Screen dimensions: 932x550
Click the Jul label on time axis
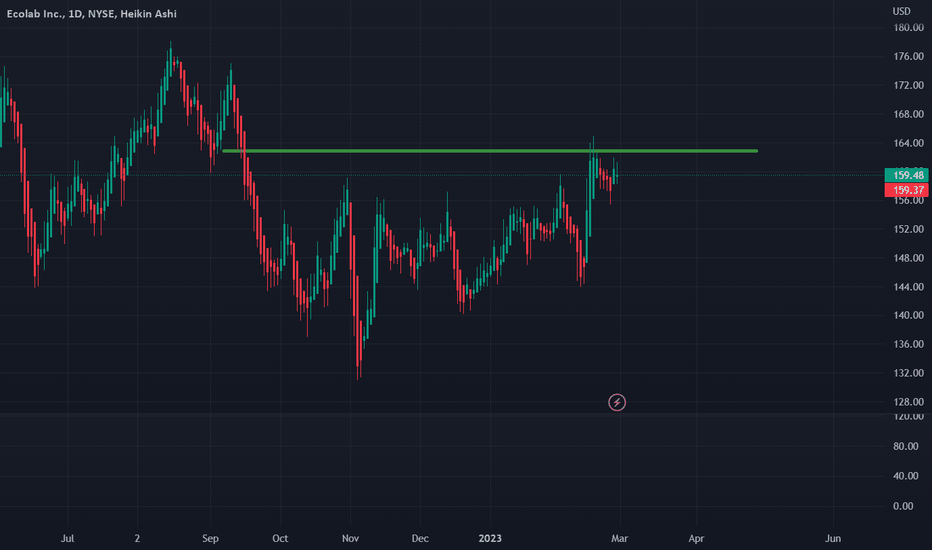click(x=67, y=538)
